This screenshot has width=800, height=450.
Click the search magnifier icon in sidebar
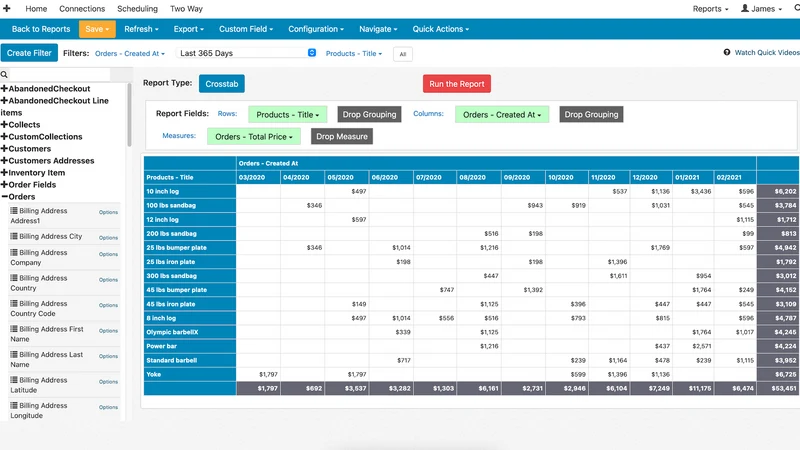[4, 74]
